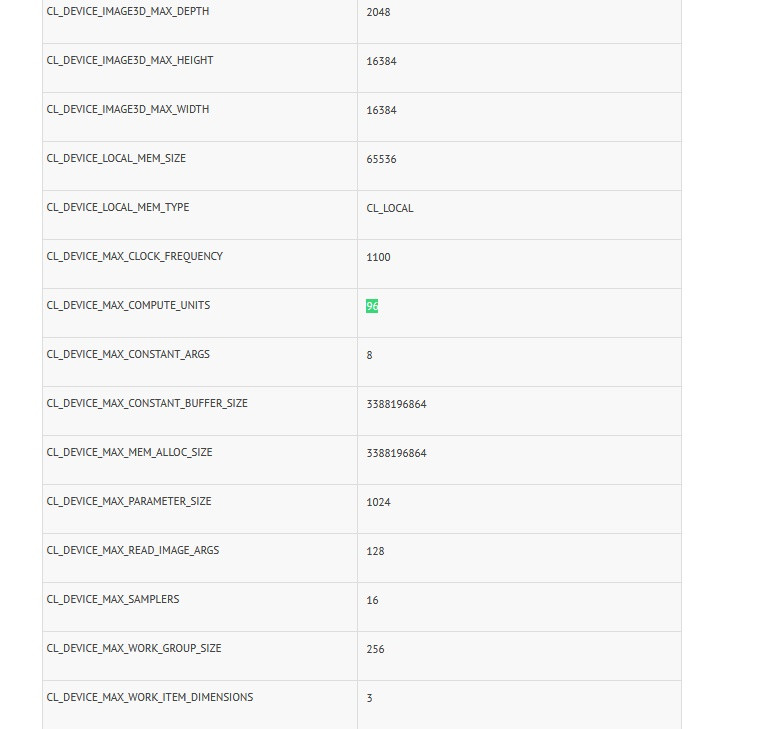Viewport: 781px width, 729px height.
Task: Click the CL_DEVICE_IMAGE3D_MAX_DEPTH property name
Action: point(128,11)
